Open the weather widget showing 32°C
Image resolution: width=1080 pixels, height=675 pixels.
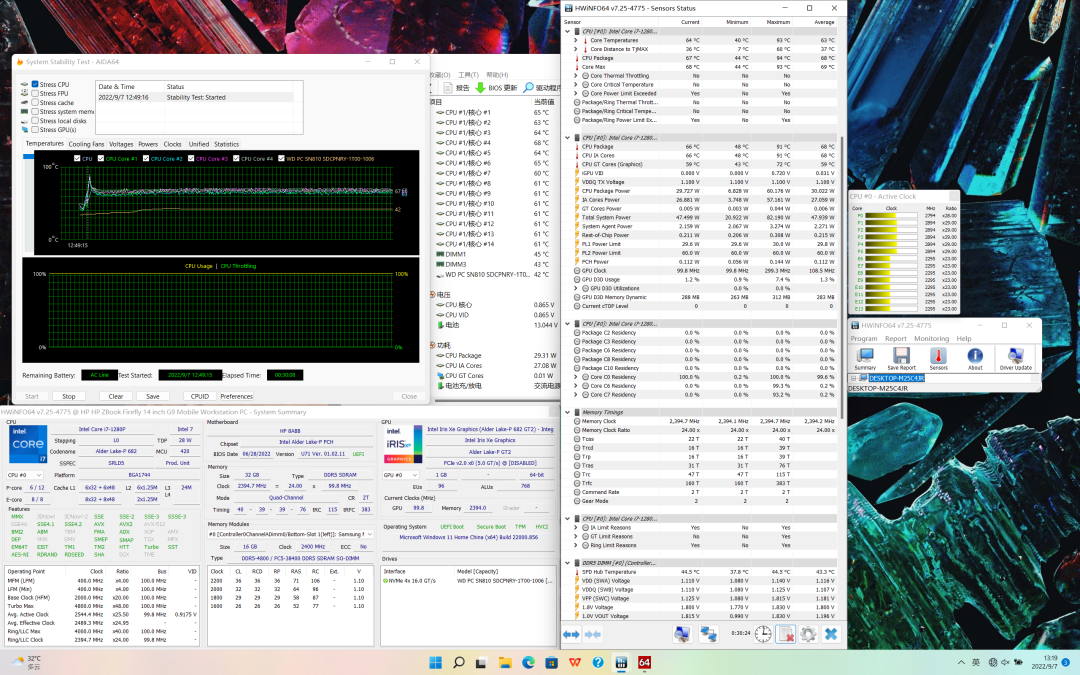(x=26, y=662)
